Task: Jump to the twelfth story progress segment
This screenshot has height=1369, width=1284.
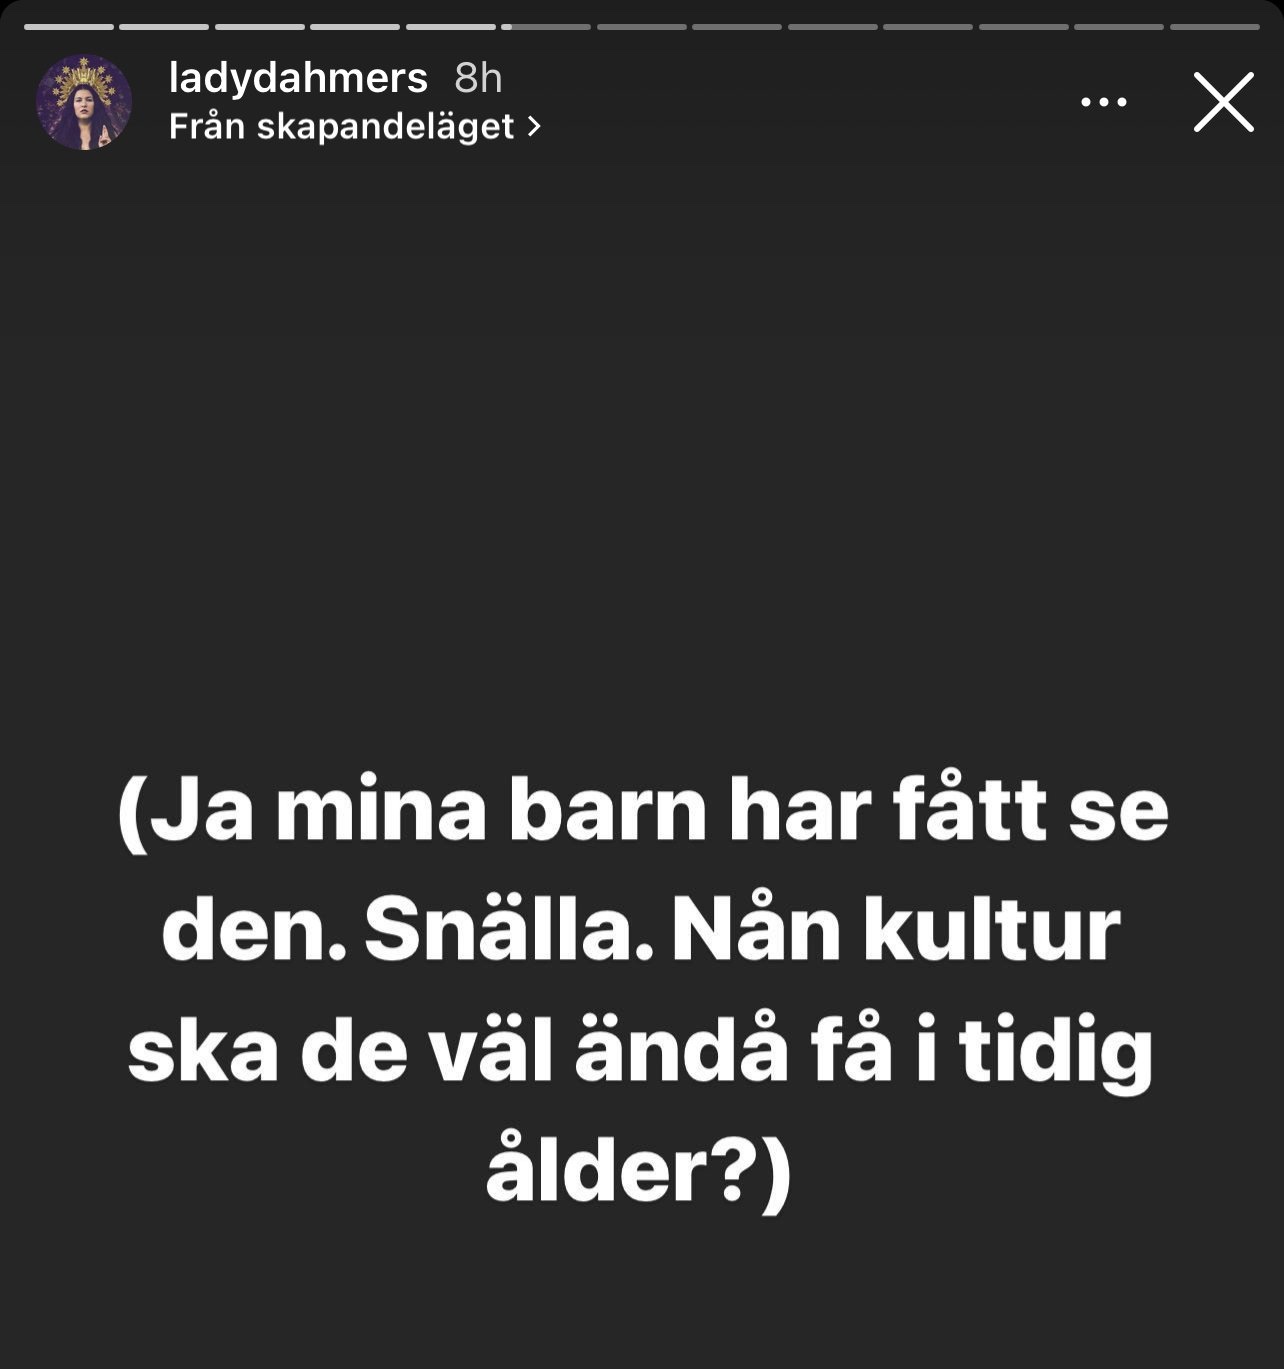Action: [x=1119, y=26]
